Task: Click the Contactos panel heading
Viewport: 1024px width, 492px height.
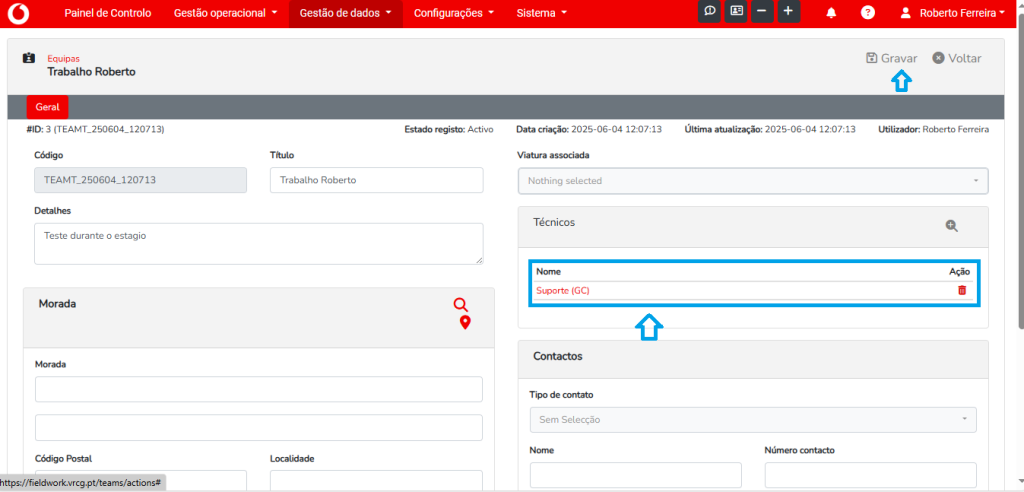Action: 558,357
